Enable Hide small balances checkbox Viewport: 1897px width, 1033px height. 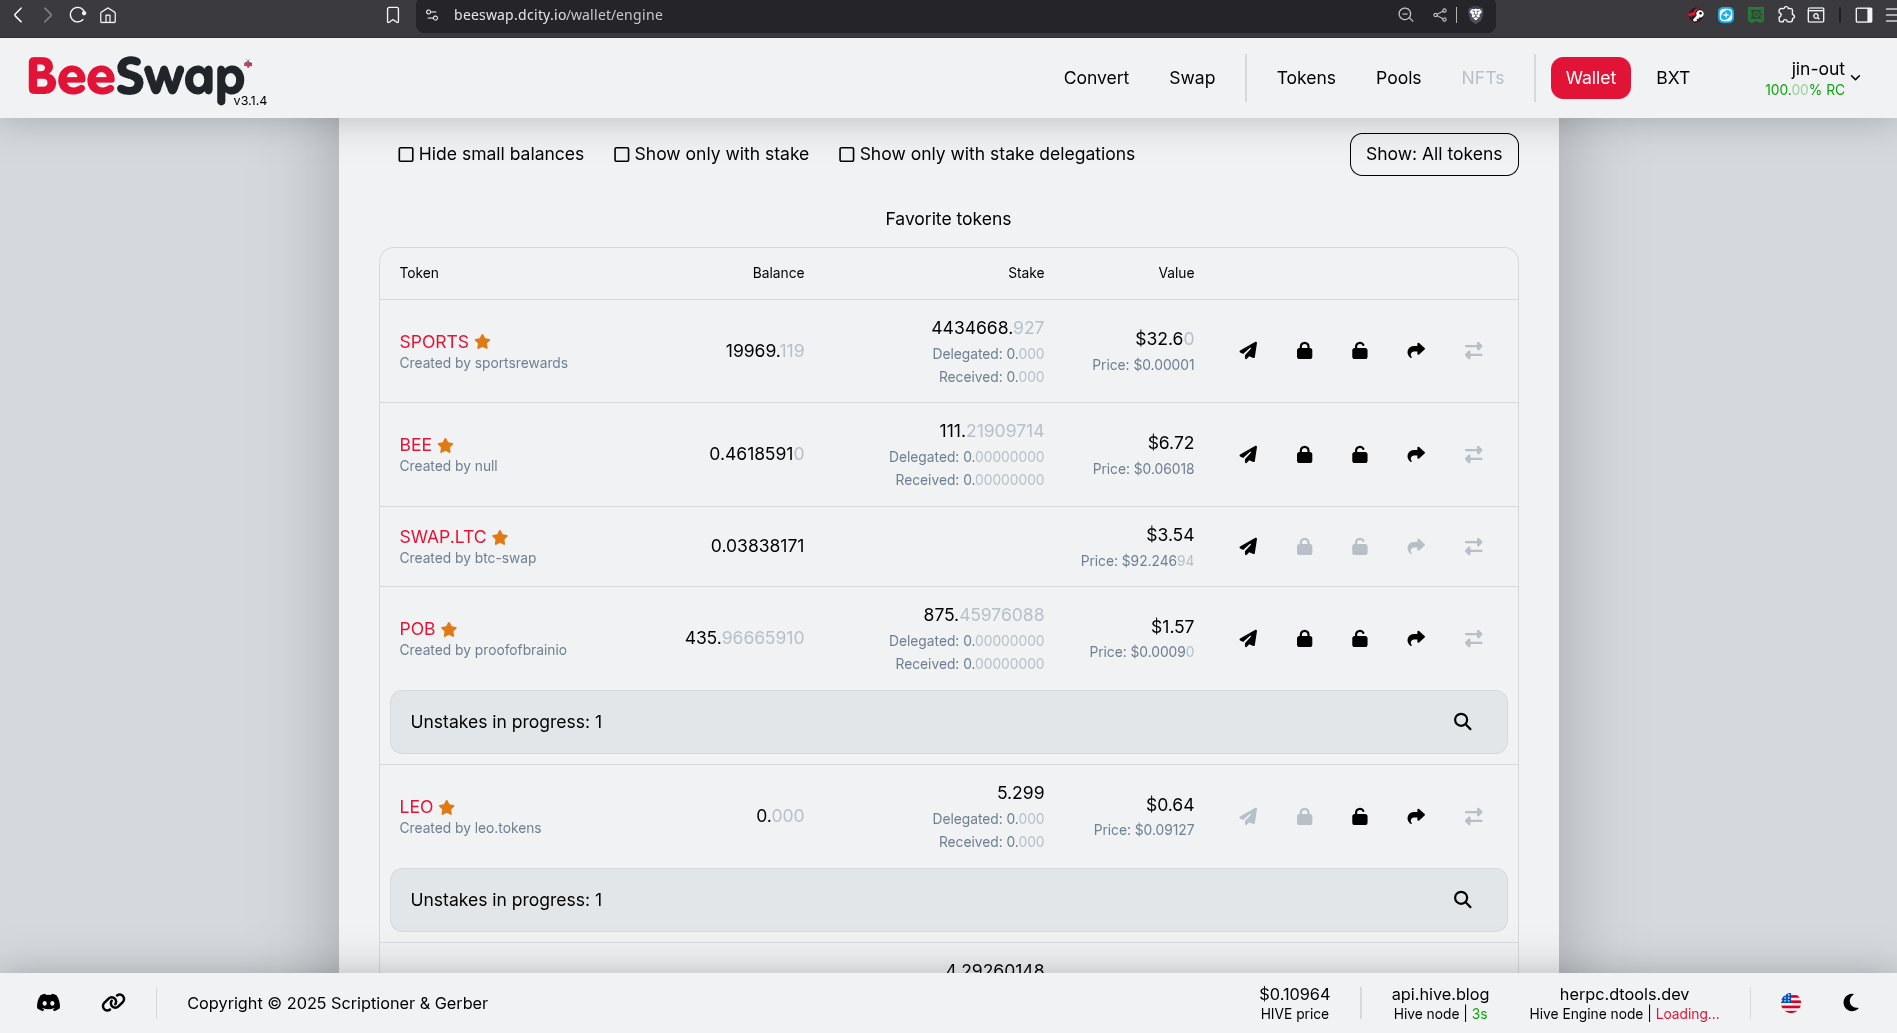click(x=406, y=155)
